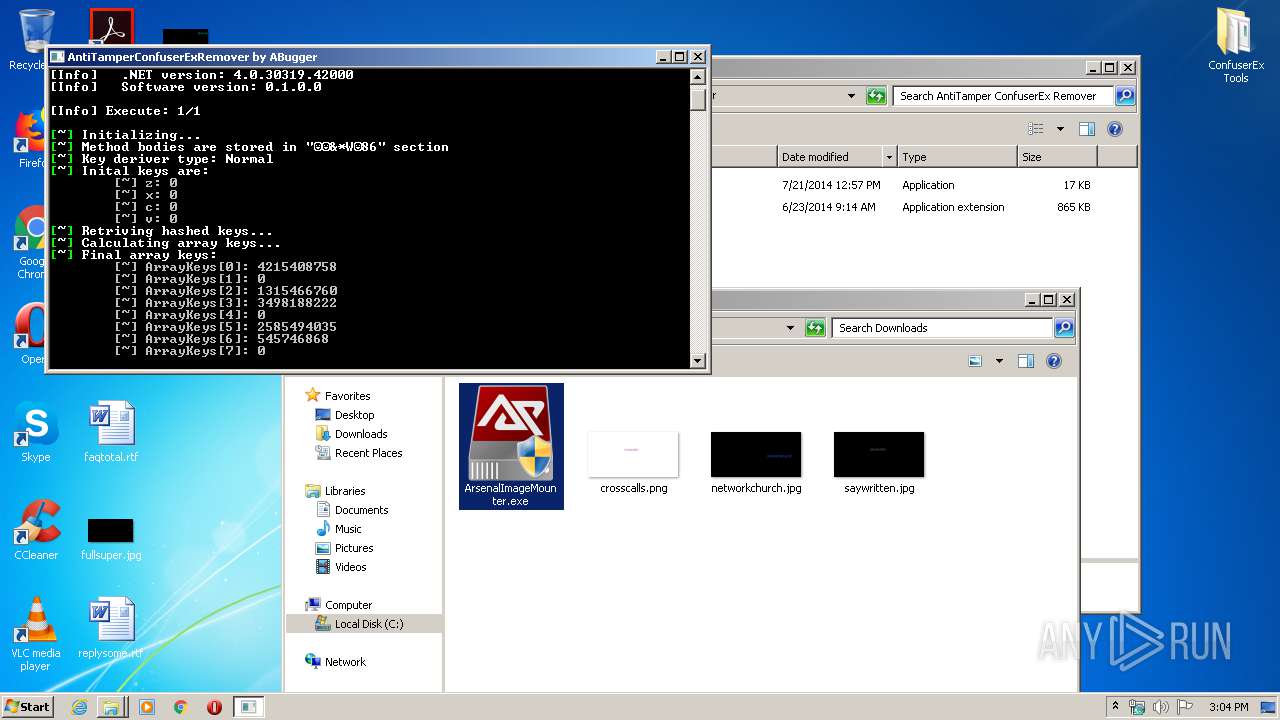The height and width of the screenshot is (720, 1280).
Task: Open replysome.rtf desktop document
Action: tap(111, 629)
